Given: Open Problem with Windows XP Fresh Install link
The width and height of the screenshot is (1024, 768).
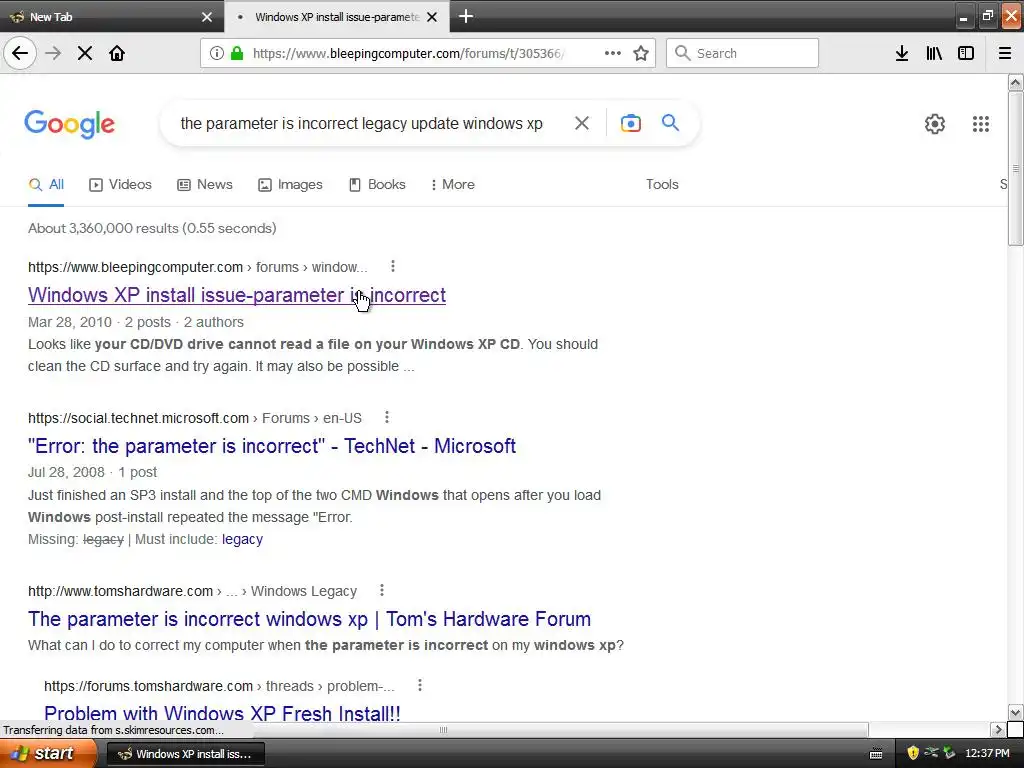Looking at the screenshot, I should click(222, 712).
